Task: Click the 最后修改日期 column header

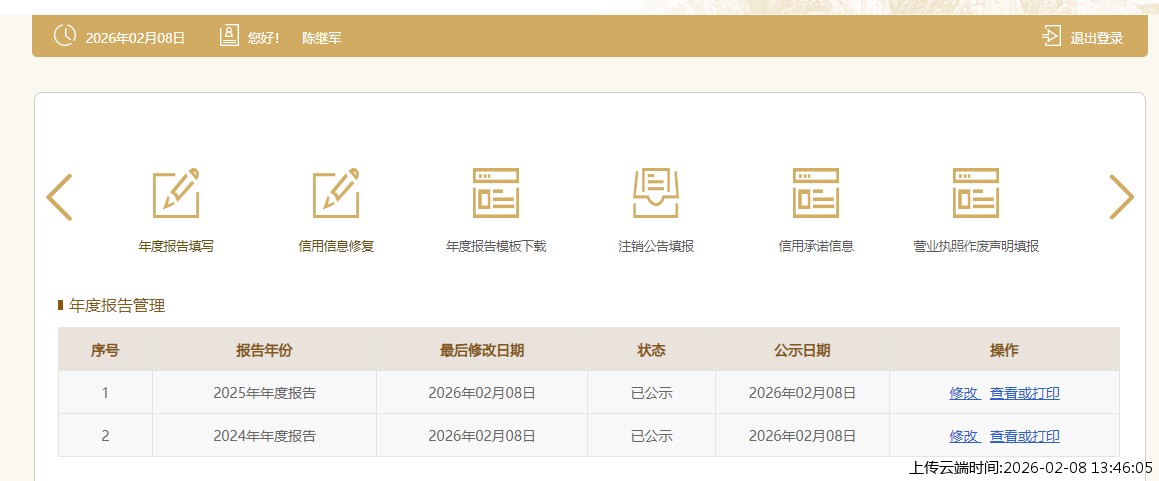Action: click(x=482, y=350)
